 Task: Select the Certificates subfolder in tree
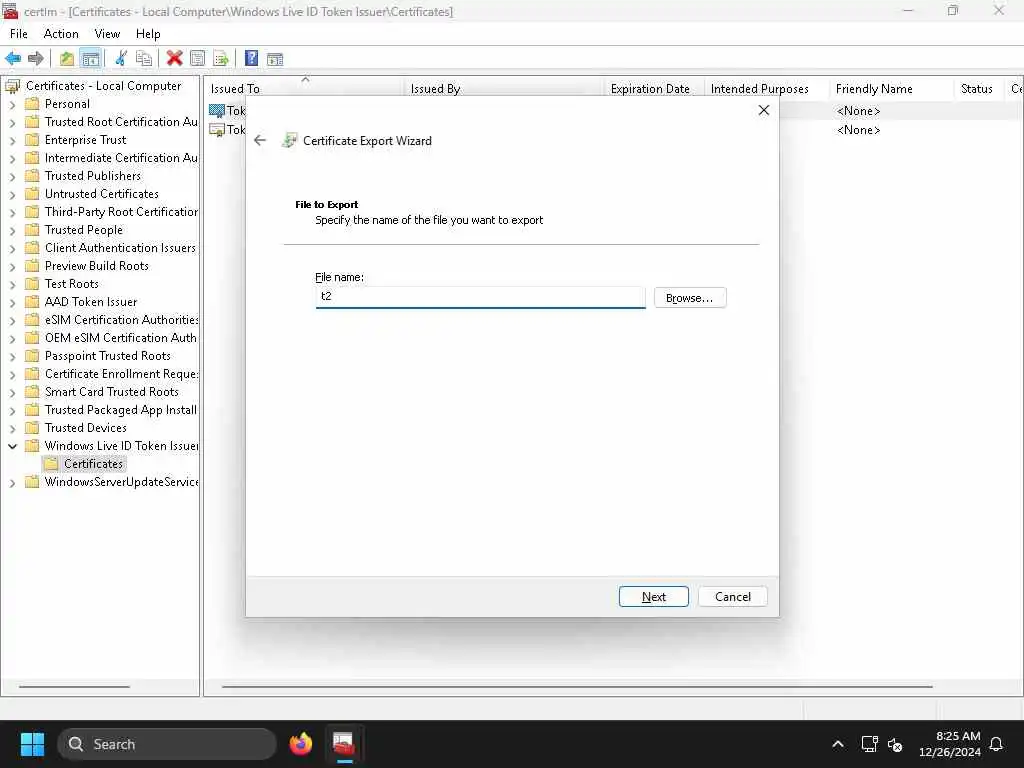tap(93, 464)
